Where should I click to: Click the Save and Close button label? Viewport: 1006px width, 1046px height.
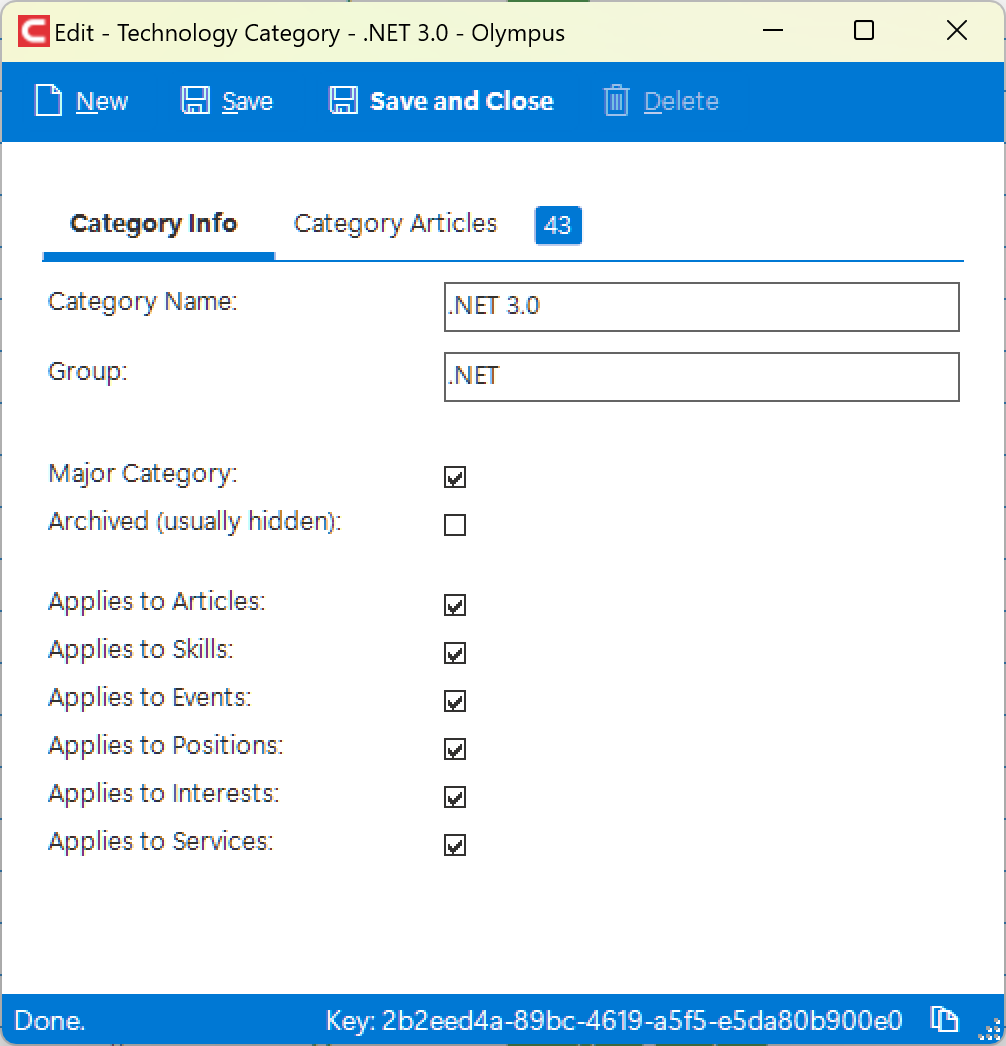click(462, 101)
